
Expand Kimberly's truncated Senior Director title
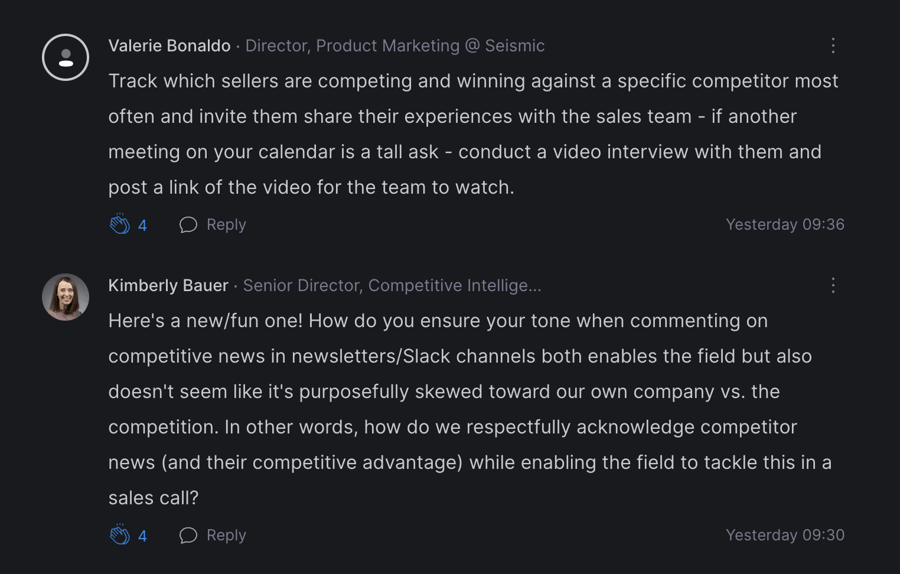[392, 286]
